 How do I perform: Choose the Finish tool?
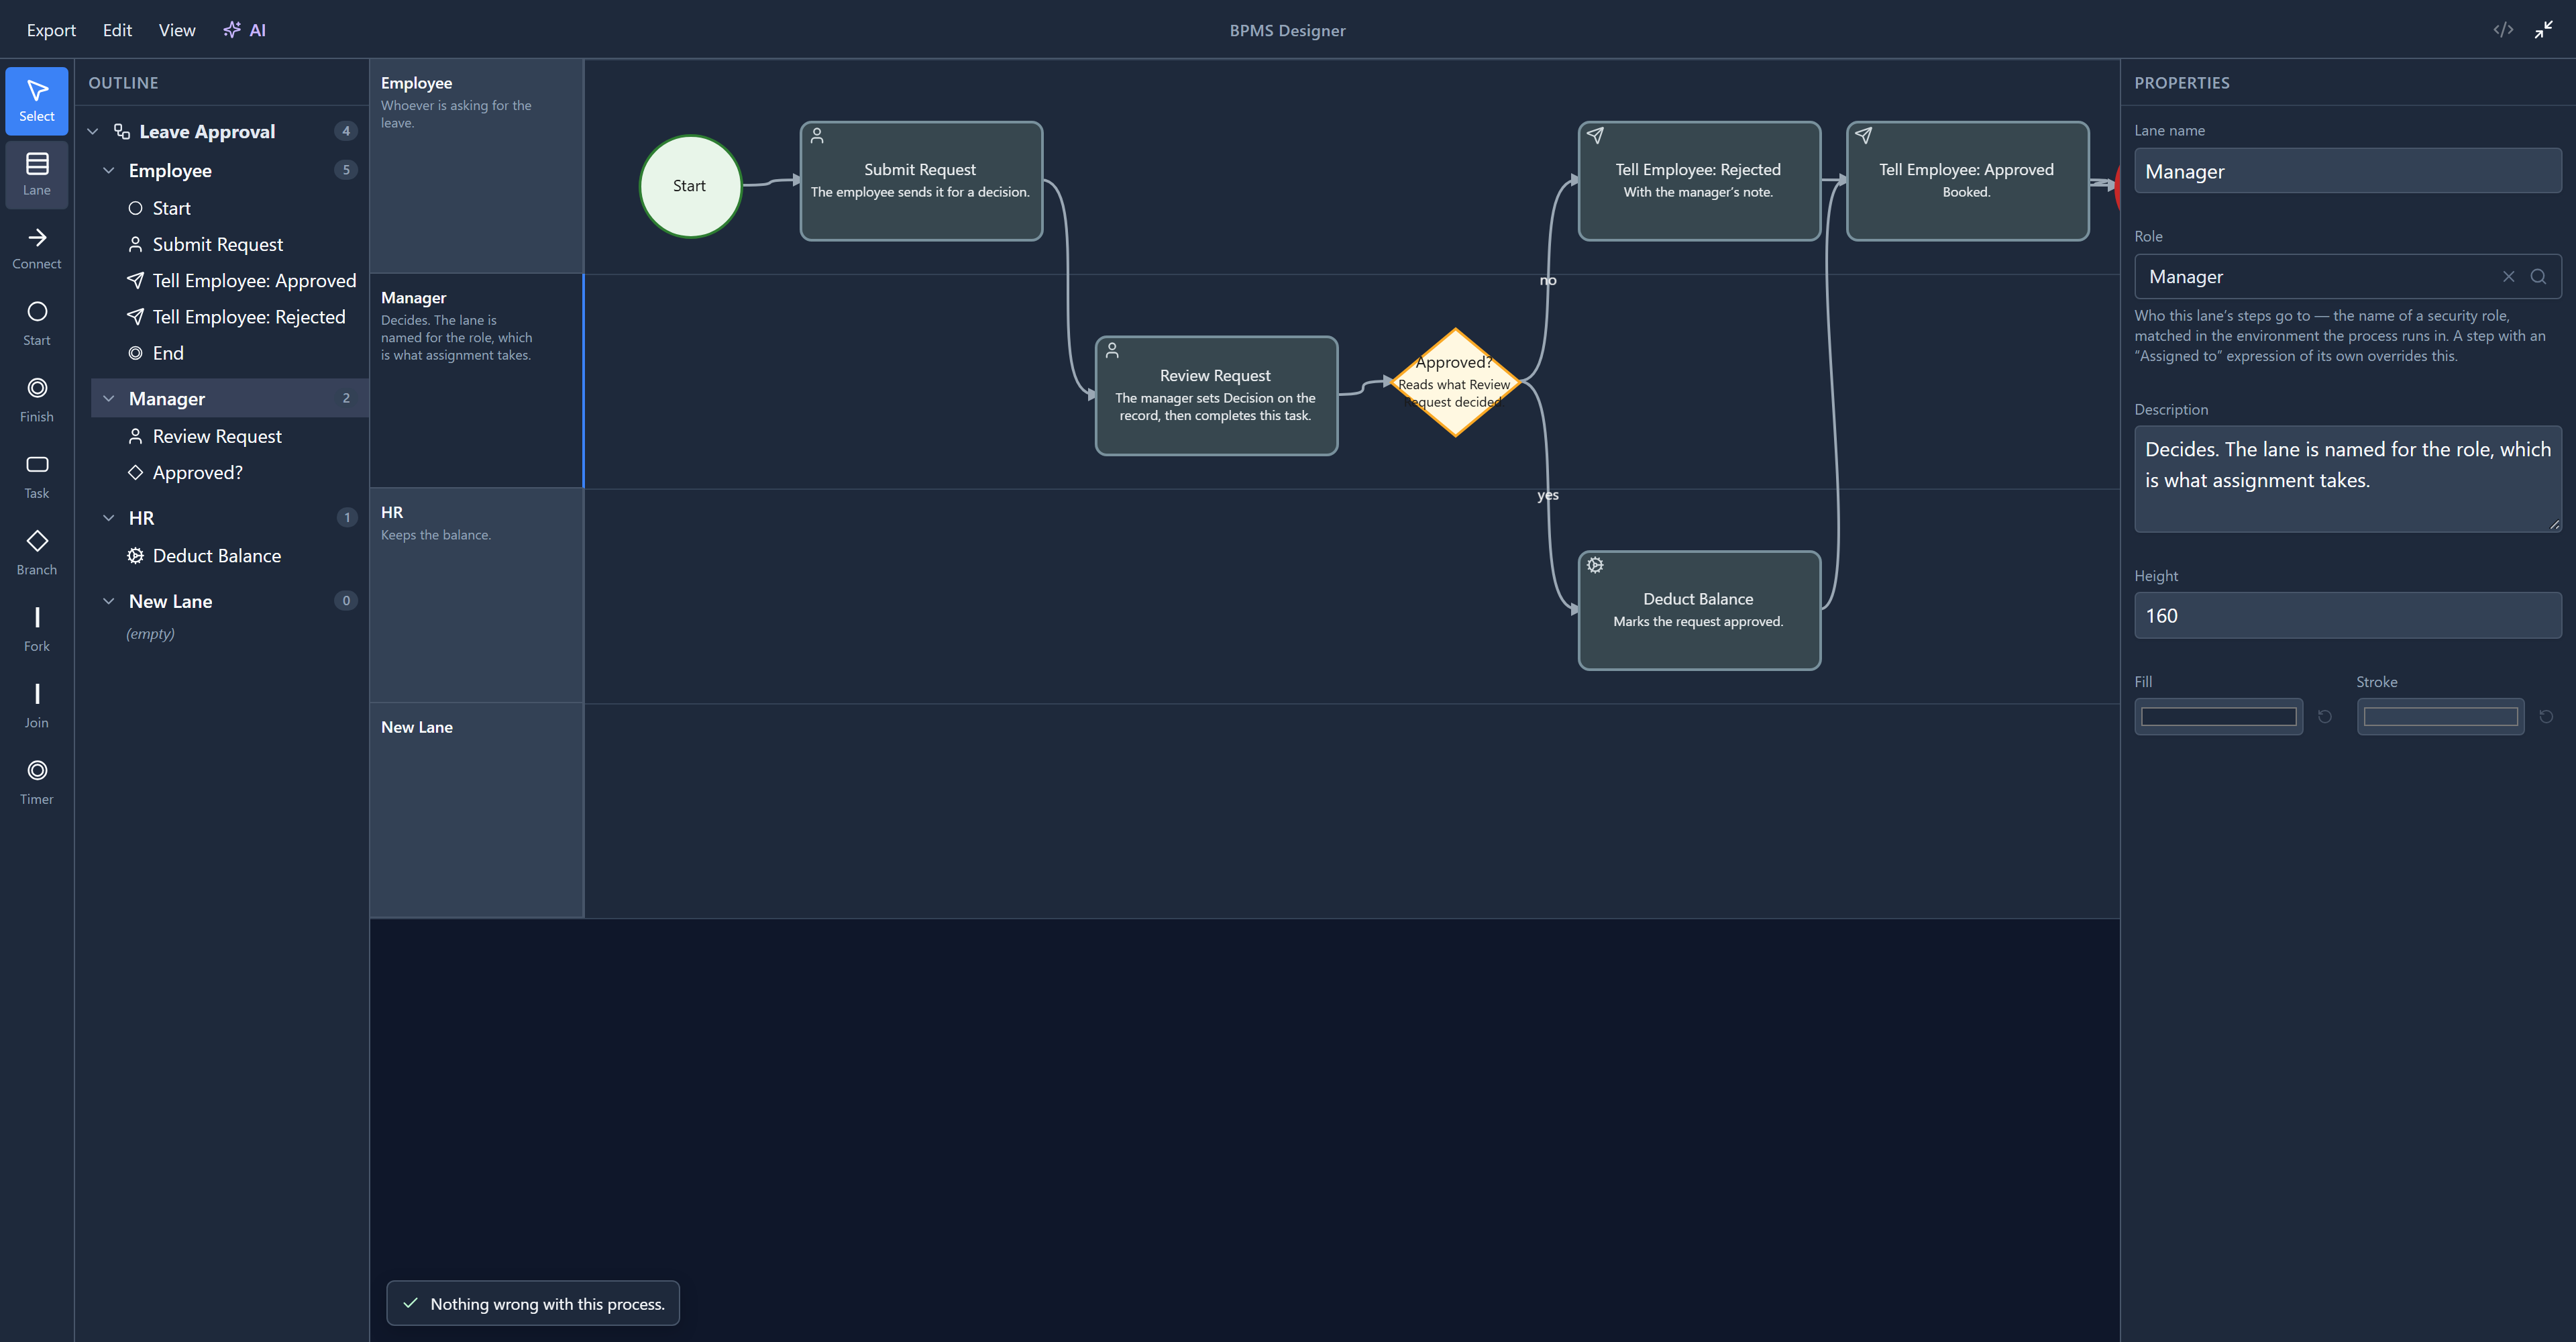tap(37, 400)
